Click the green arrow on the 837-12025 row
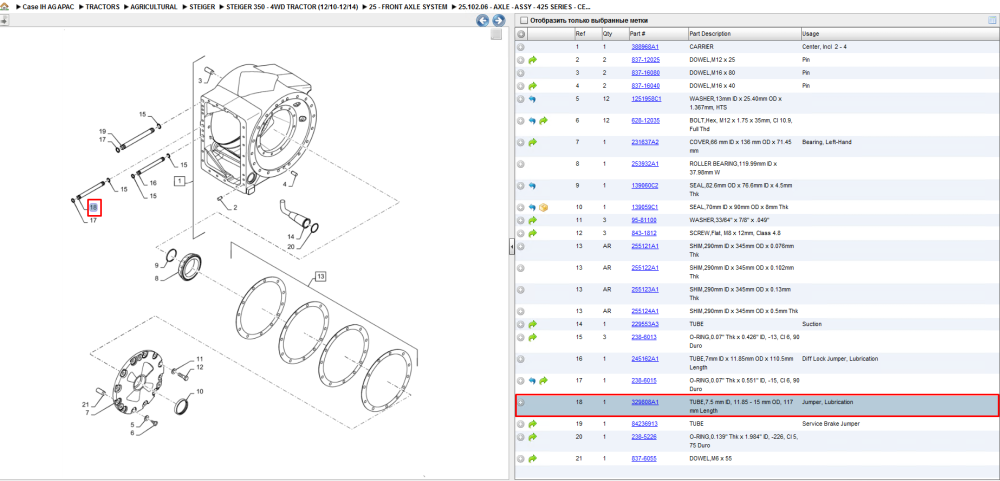Viewport: 1000px width, 481px height. click(533, 60)
